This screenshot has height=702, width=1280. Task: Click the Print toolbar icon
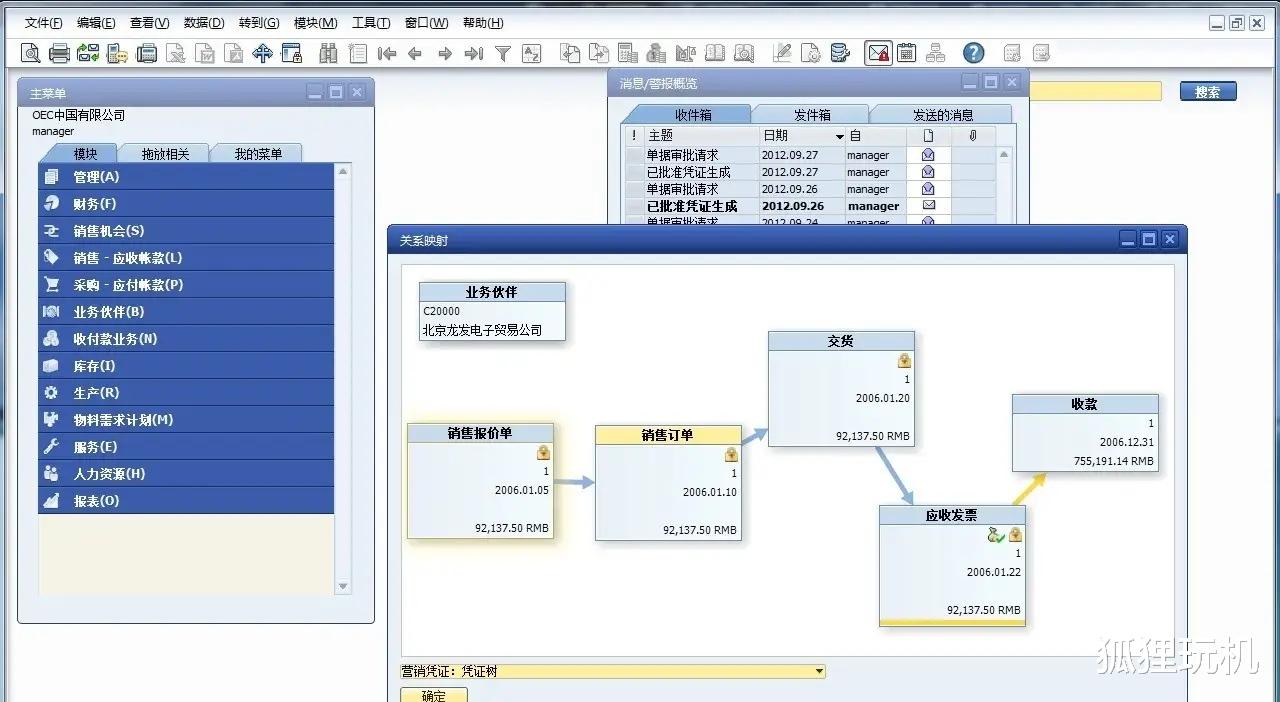(60, 53)
